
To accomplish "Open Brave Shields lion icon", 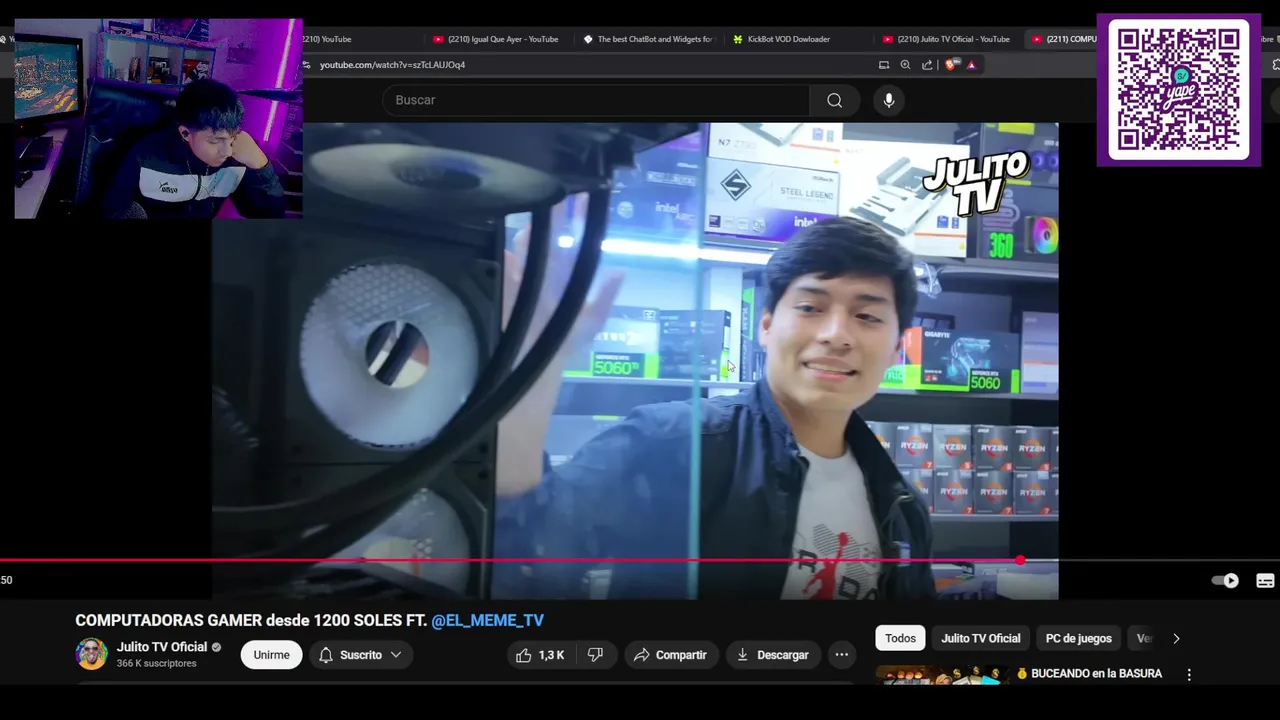I will click(951, 65).
